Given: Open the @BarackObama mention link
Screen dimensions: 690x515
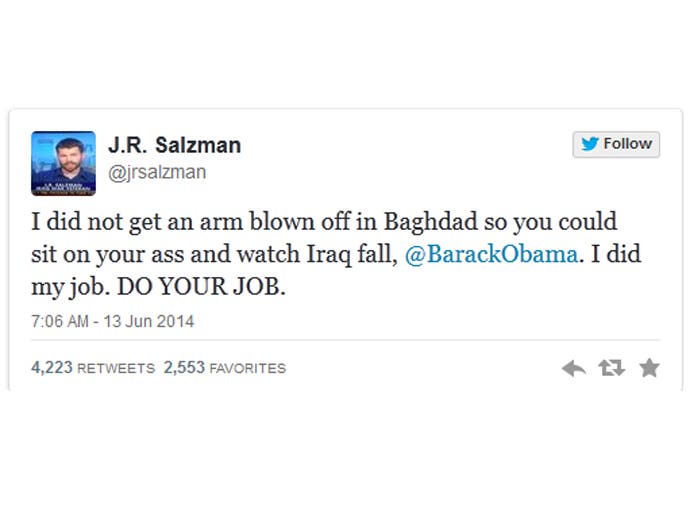Looking at the screenshot, I should [x=491, y=254].
